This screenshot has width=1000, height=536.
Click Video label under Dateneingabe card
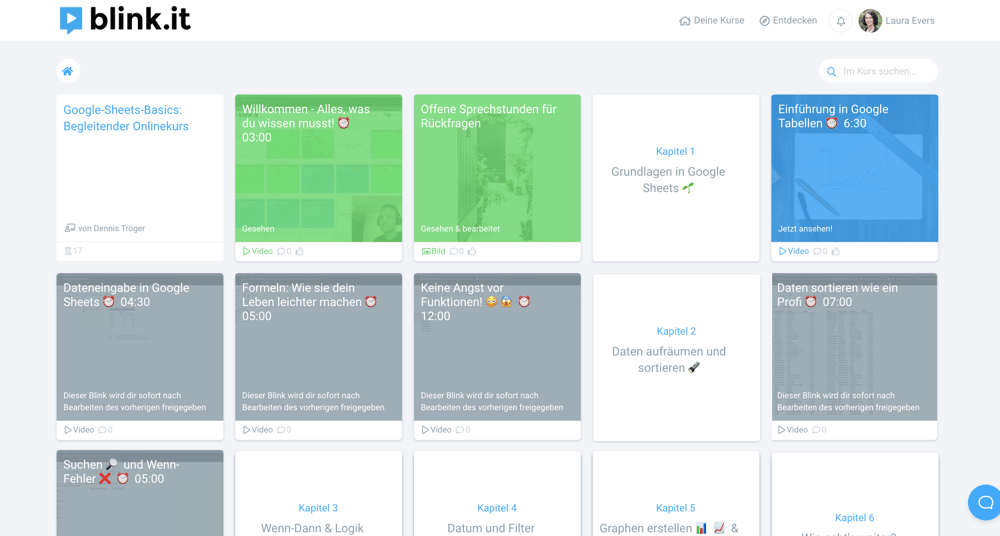pos(79,430)
